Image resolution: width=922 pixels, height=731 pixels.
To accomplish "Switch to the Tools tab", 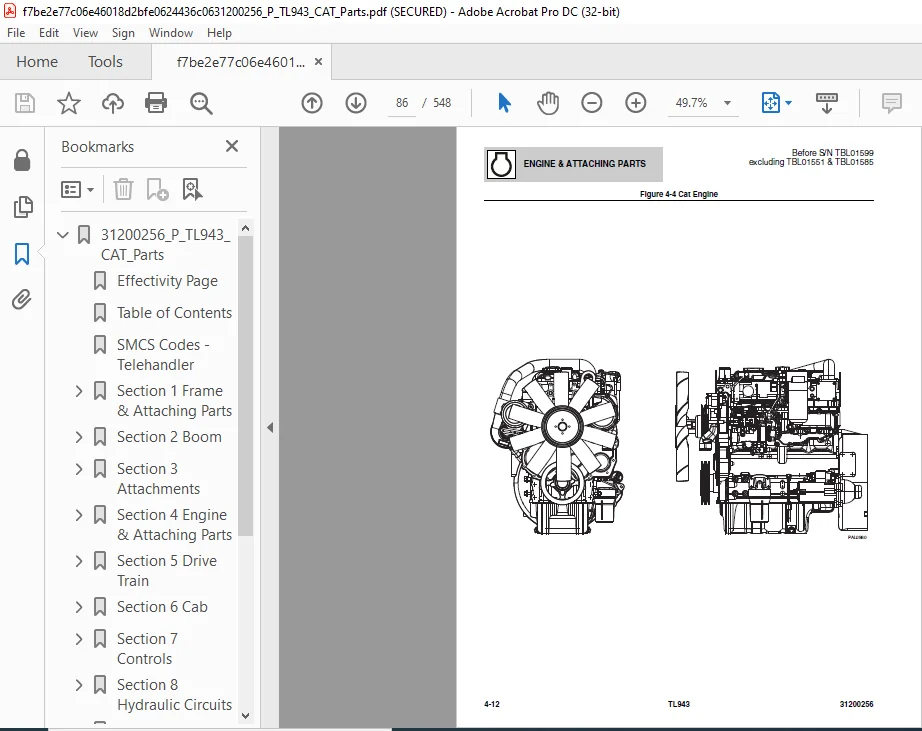I will (x=105, y=62).
